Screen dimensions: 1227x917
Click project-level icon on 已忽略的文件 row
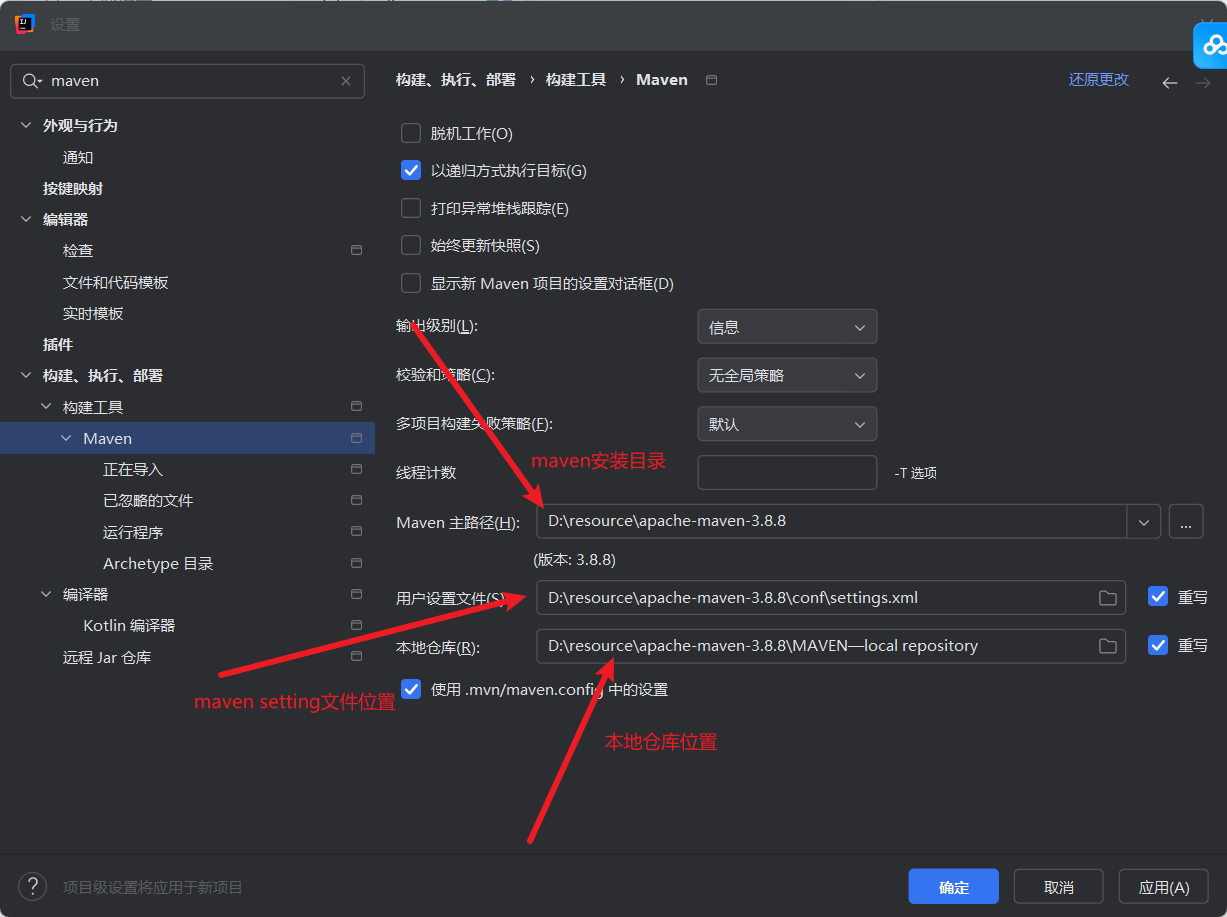356,500
